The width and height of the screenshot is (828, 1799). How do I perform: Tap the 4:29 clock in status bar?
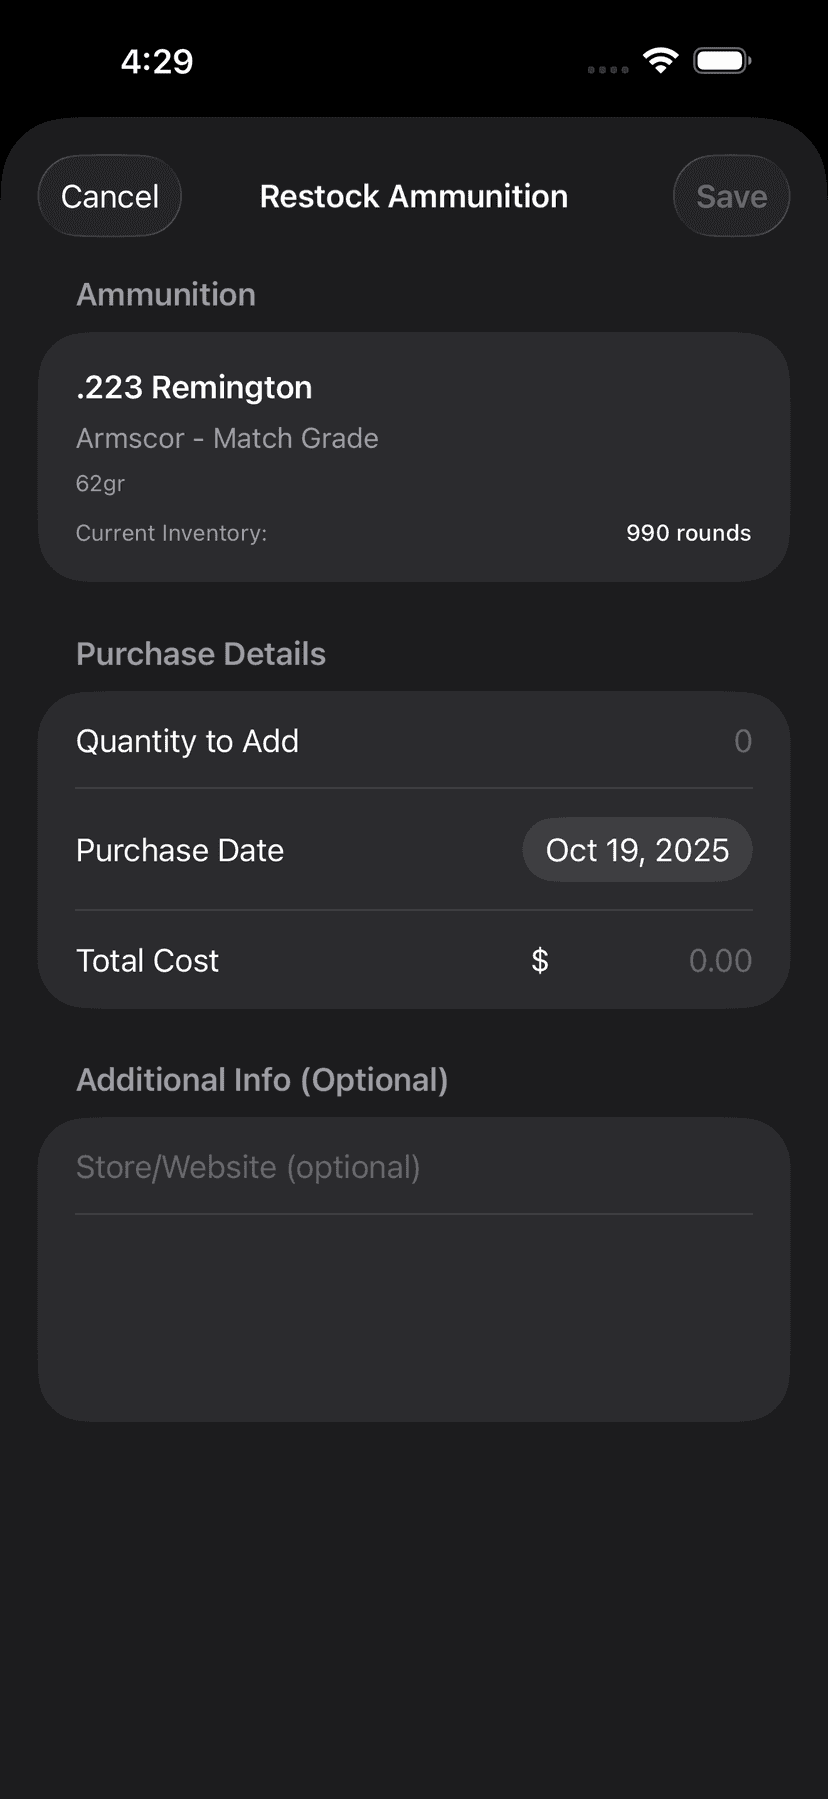click(157, 61)
